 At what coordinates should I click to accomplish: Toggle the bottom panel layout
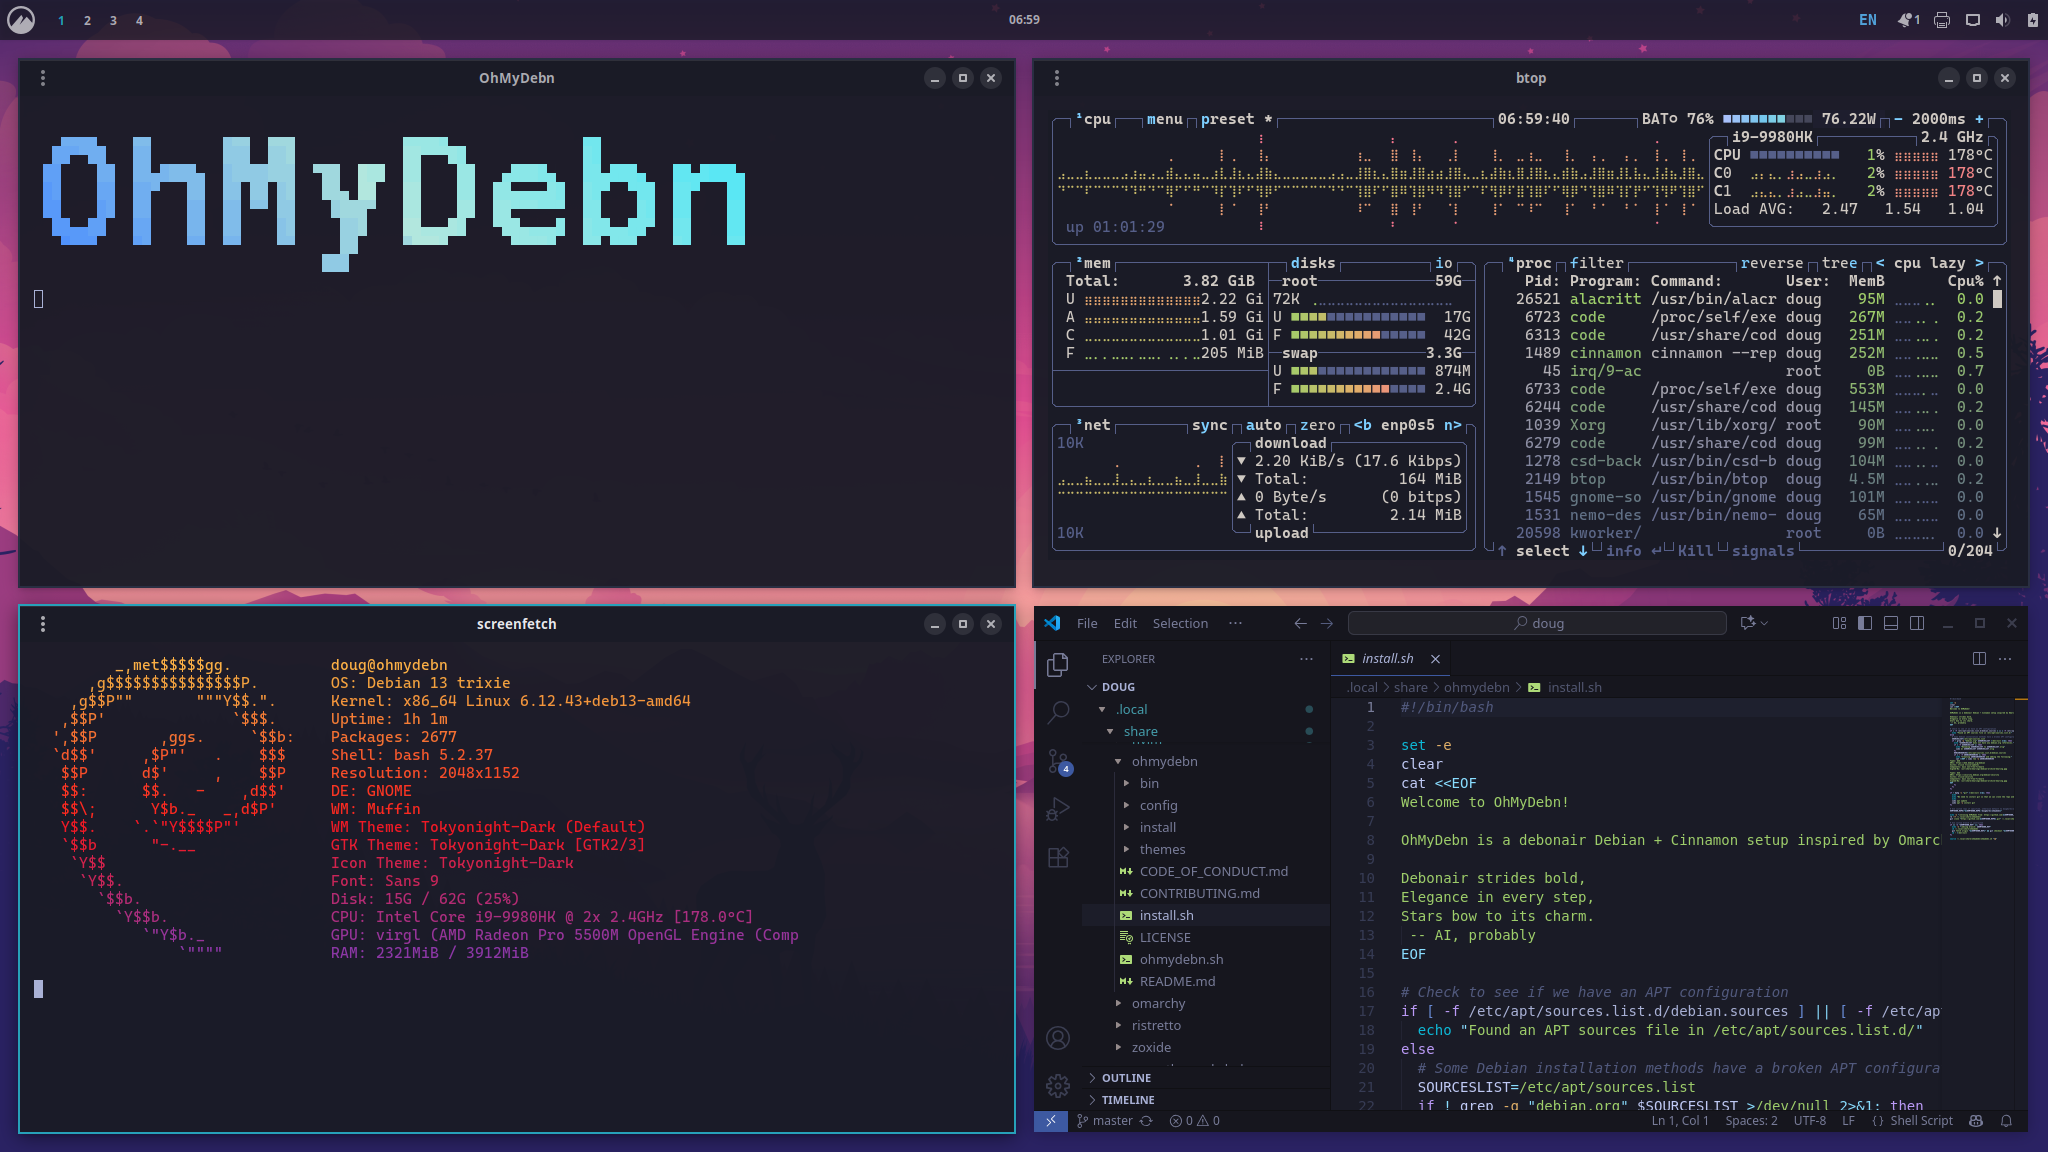tap(1891, 623)
